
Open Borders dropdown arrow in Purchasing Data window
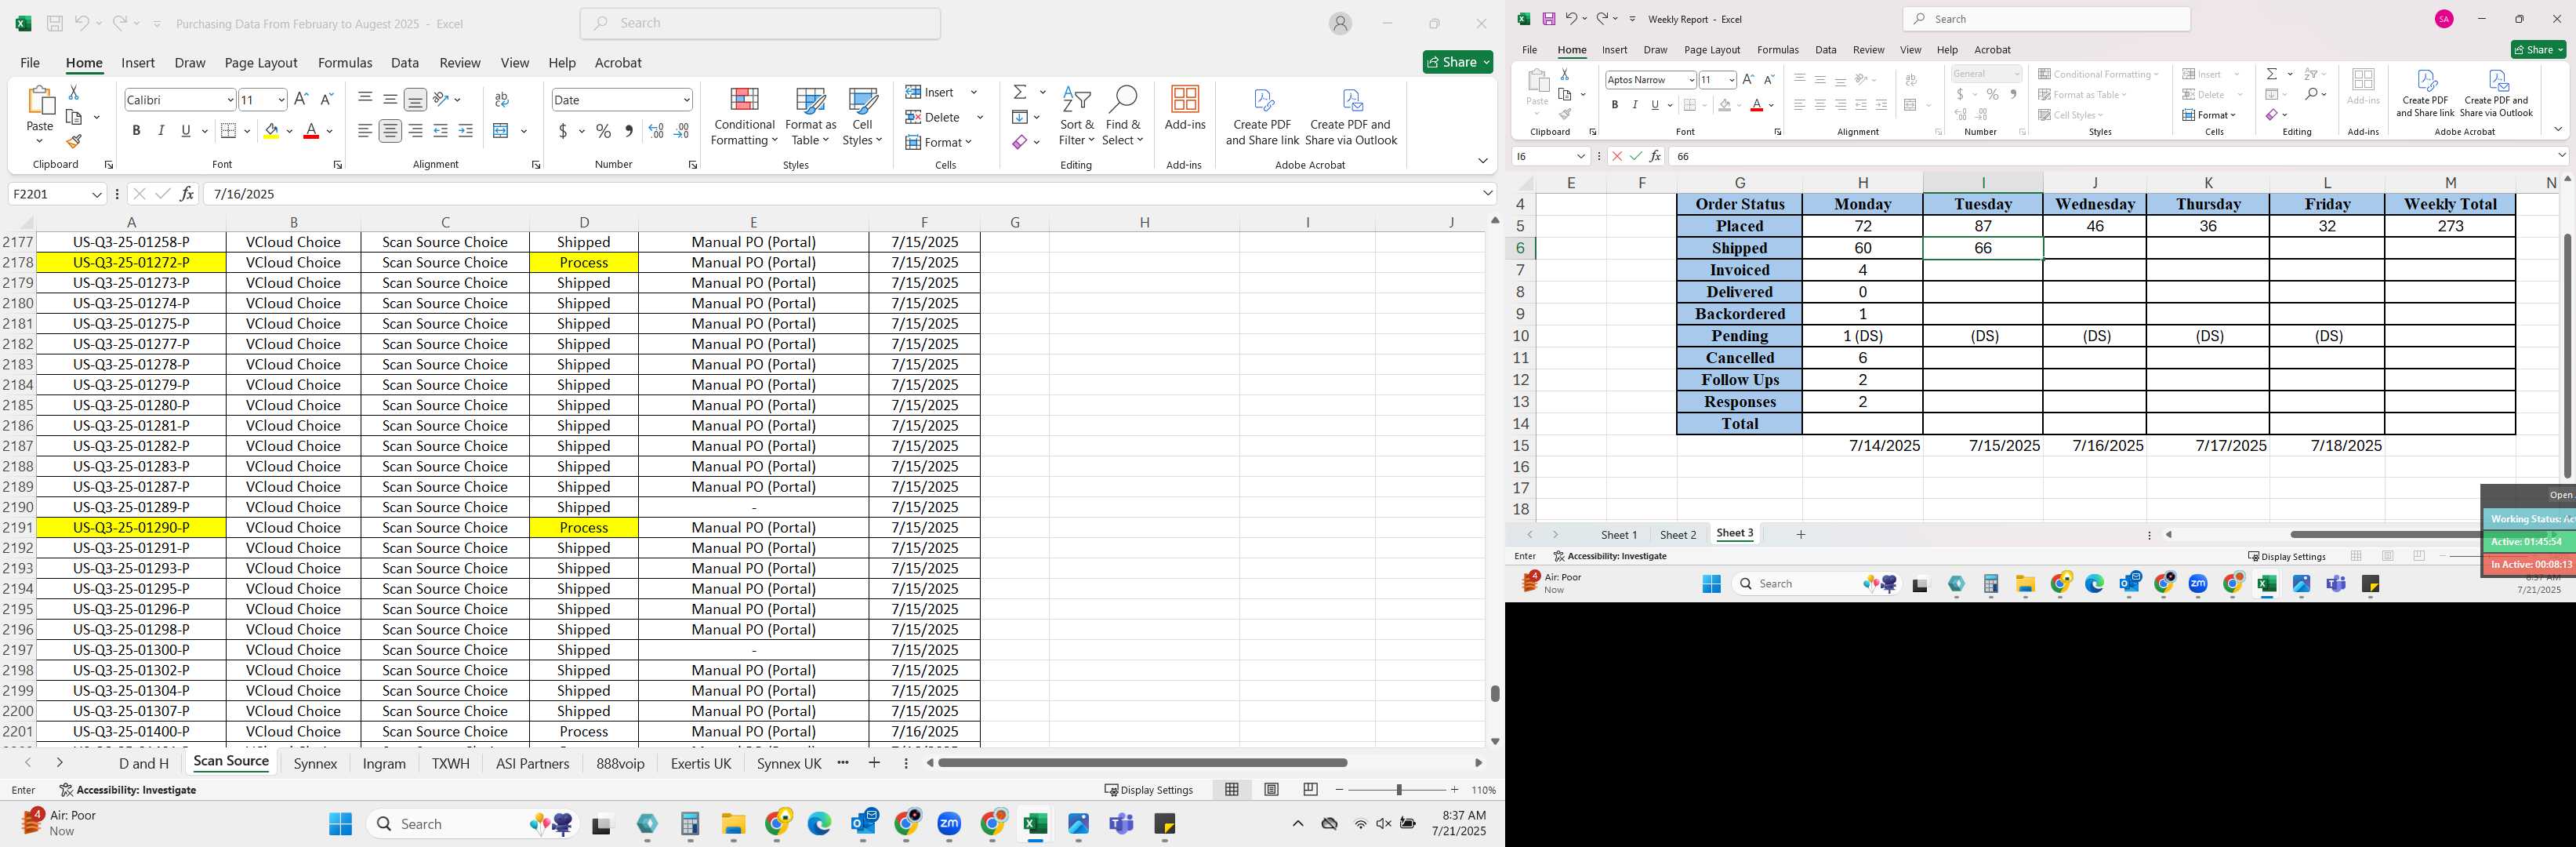248,131
